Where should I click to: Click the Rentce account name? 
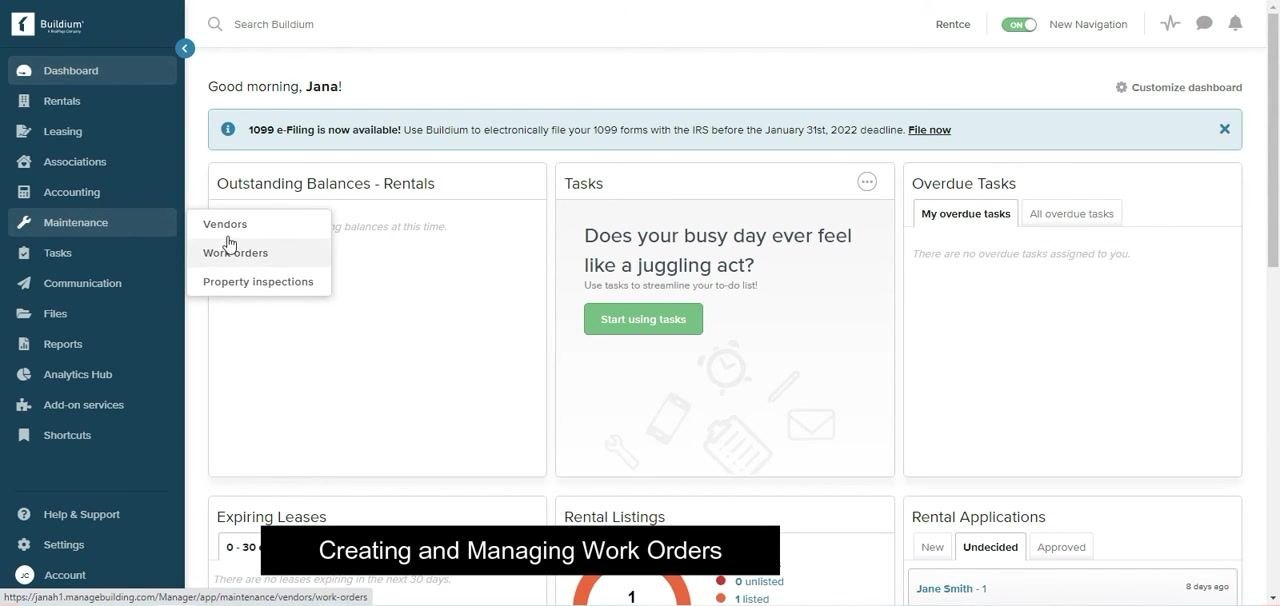click(x=953, y=24)
